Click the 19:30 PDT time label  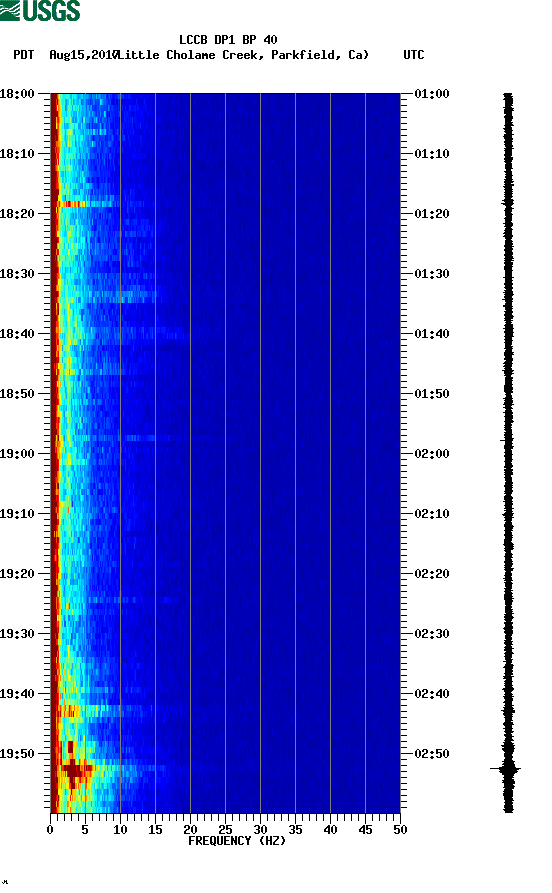17,633
